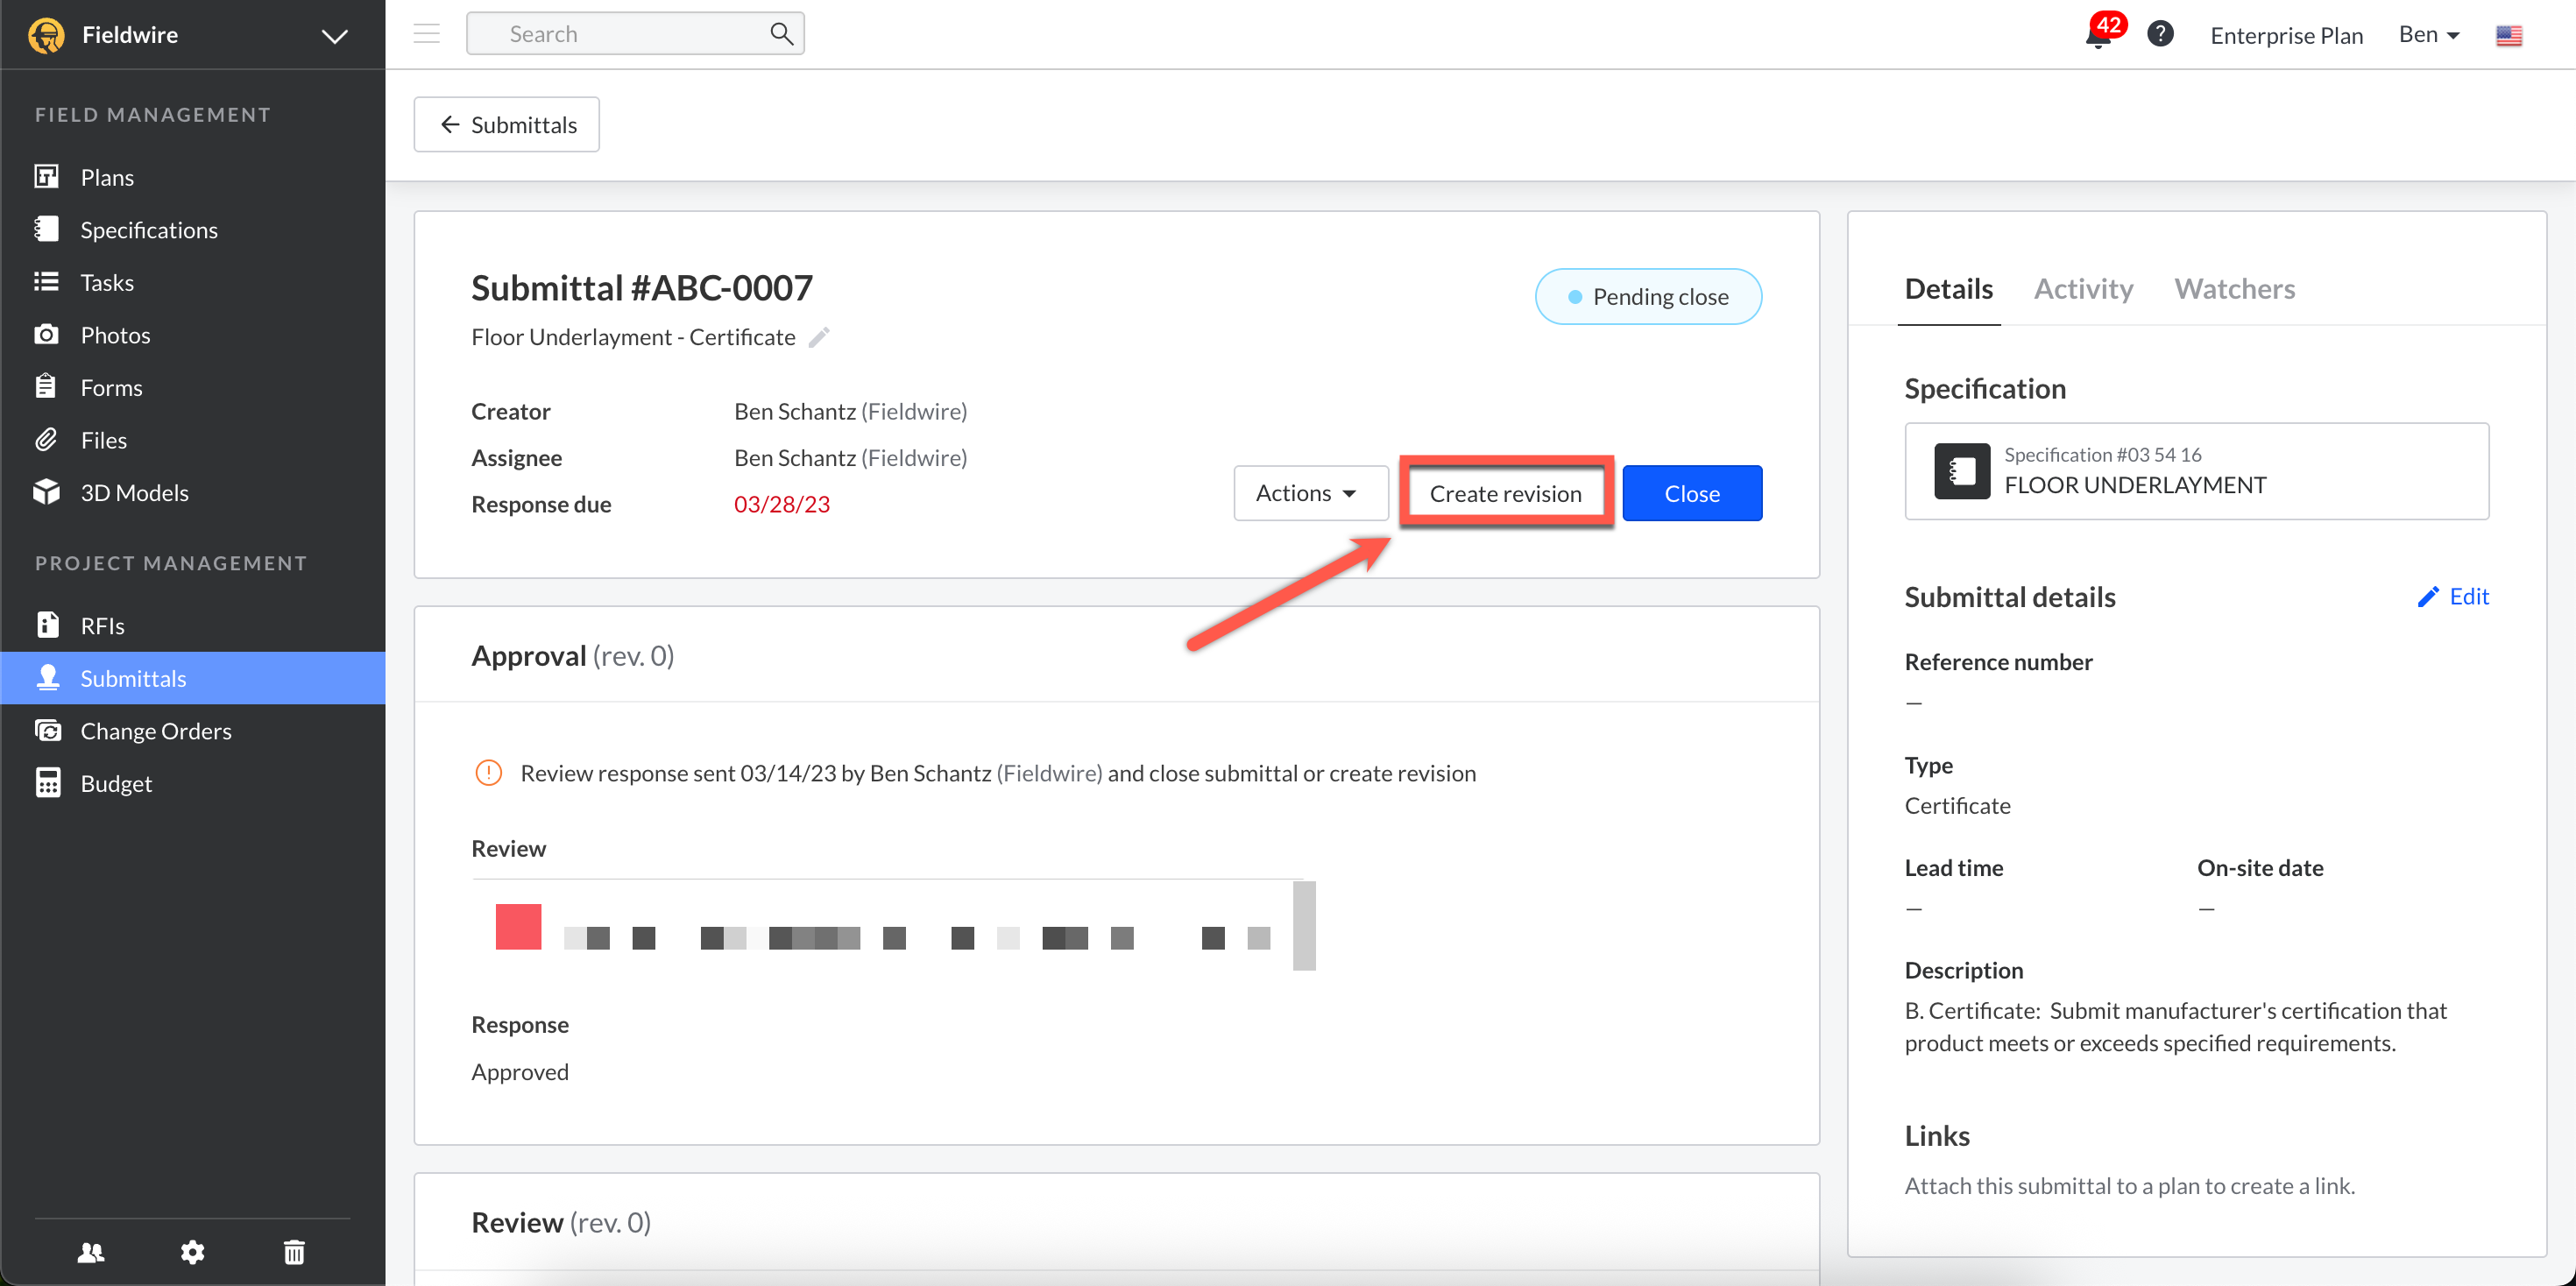Open the help question mark icon
This screenshot has width=2576, height=1286.
pyautogui.click(x=2160, y=34)
